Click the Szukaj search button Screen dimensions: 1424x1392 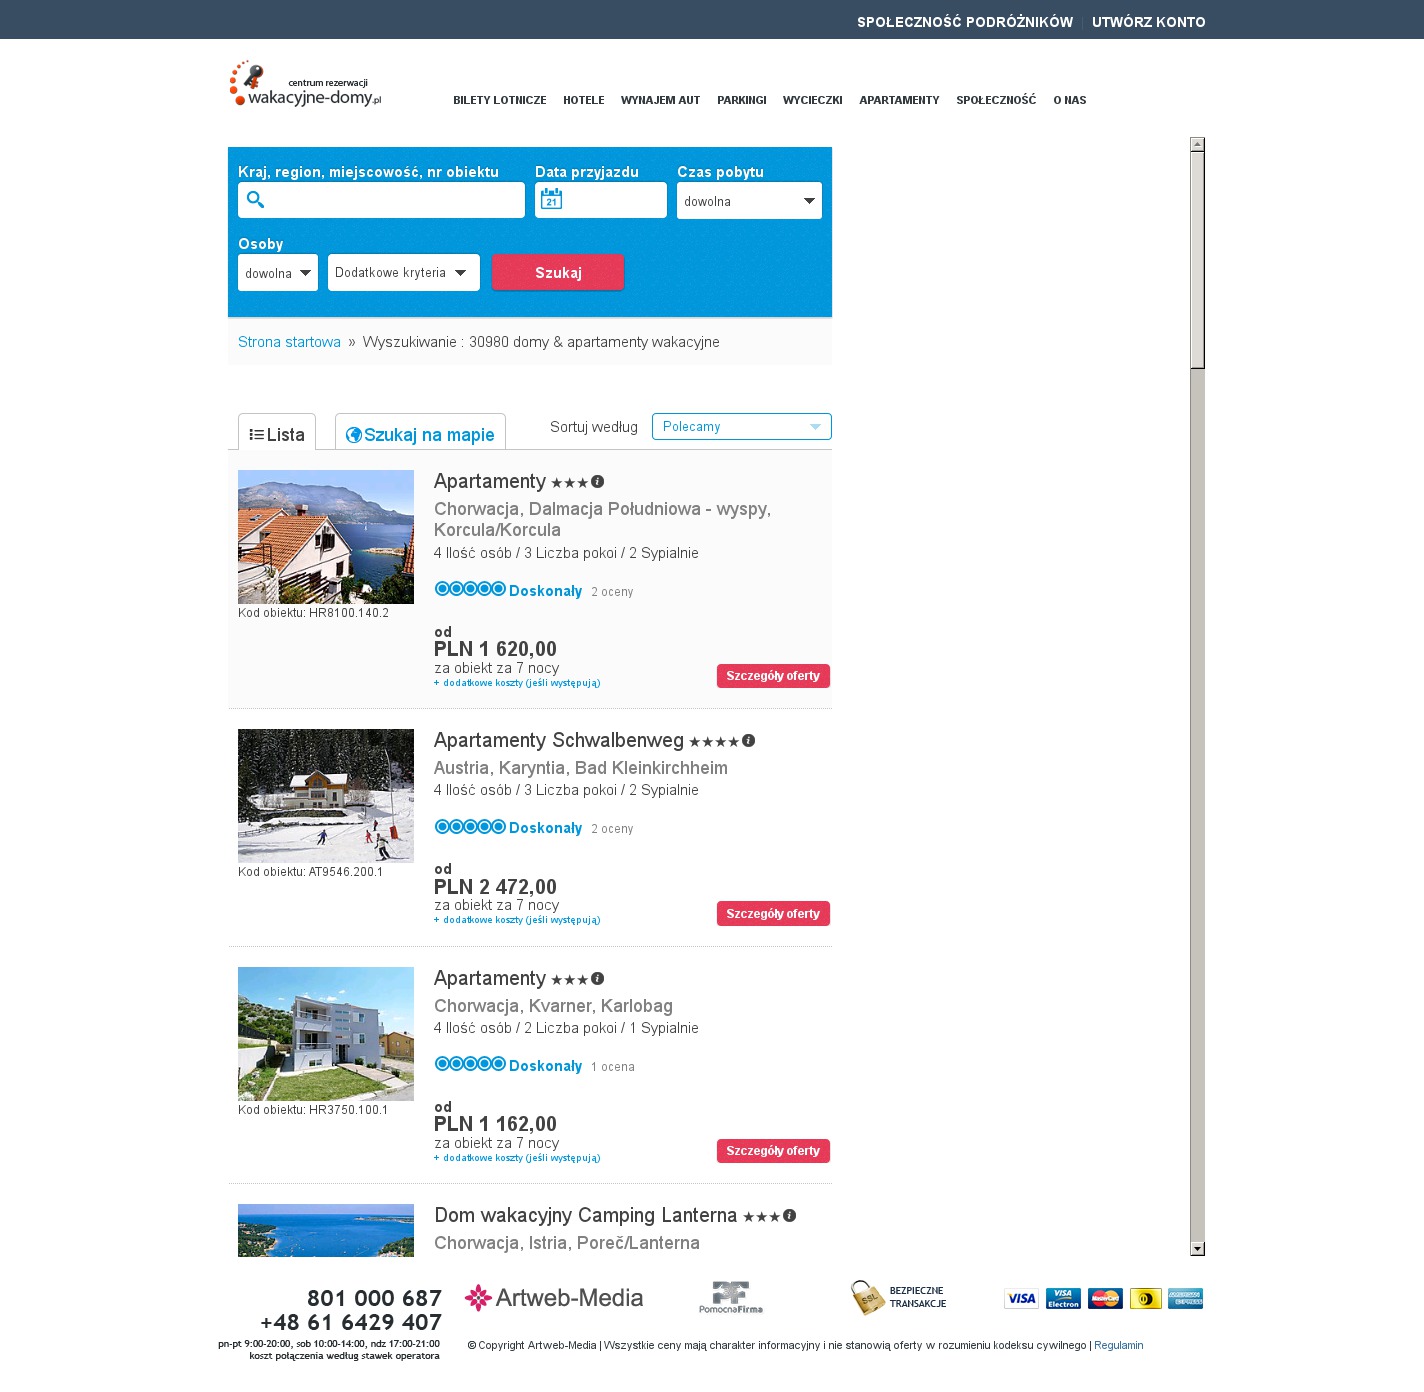click(x=558, y=272)
